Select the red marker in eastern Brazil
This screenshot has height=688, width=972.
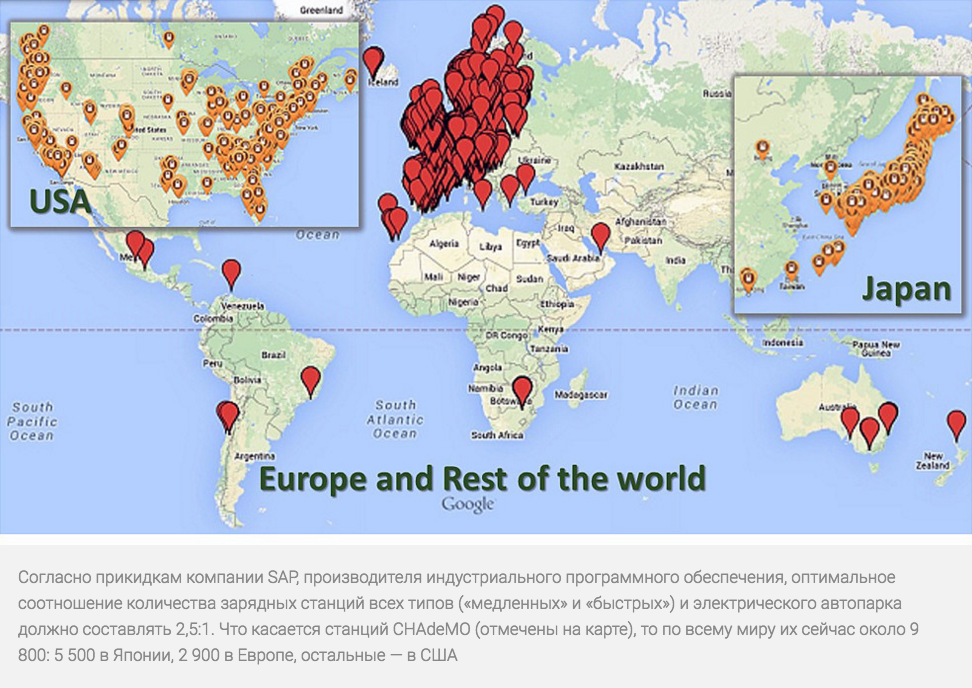coord(311,380)
